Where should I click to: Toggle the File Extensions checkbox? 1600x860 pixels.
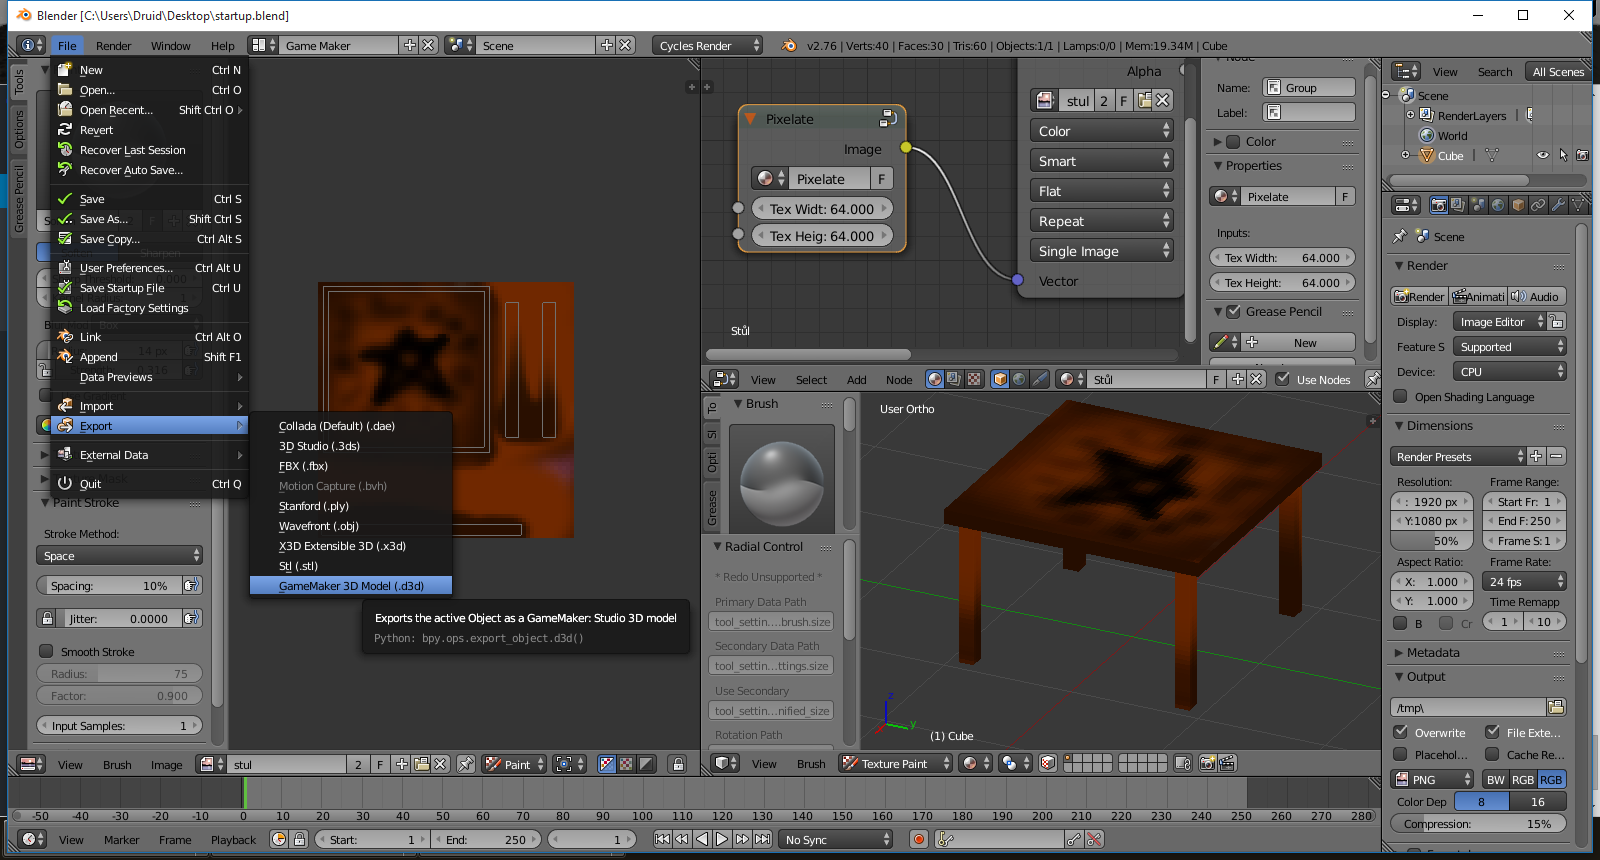click(x=1493, y=733)
